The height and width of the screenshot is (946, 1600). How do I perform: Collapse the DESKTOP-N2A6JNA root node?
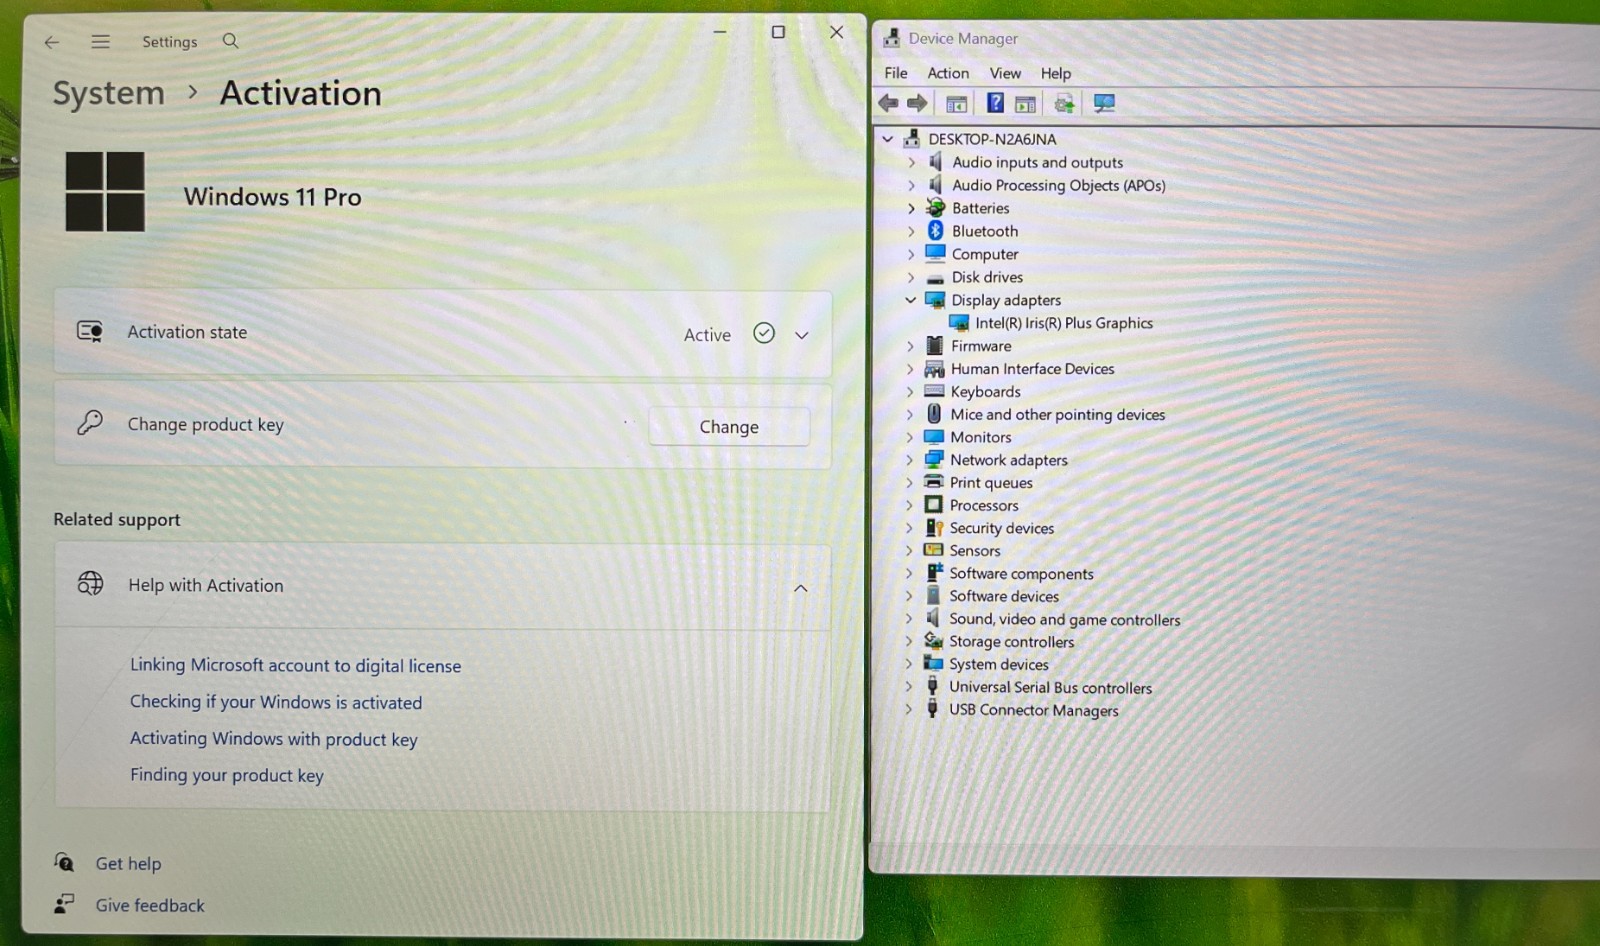point(888,139)
